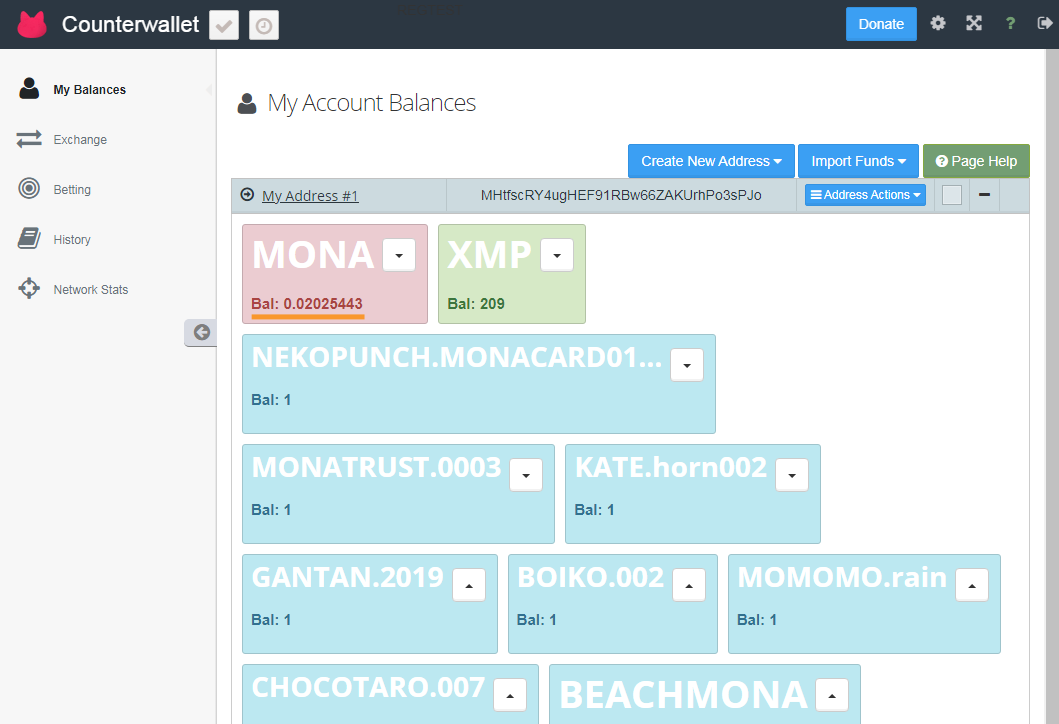This screenshot has width=1059, height=724.
Task: Click the Page Help button
Action: coord(976,161)
